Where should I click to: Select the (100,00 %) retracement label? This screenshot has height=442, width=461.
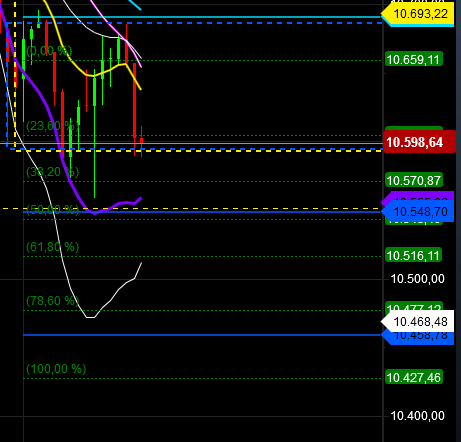56,369
